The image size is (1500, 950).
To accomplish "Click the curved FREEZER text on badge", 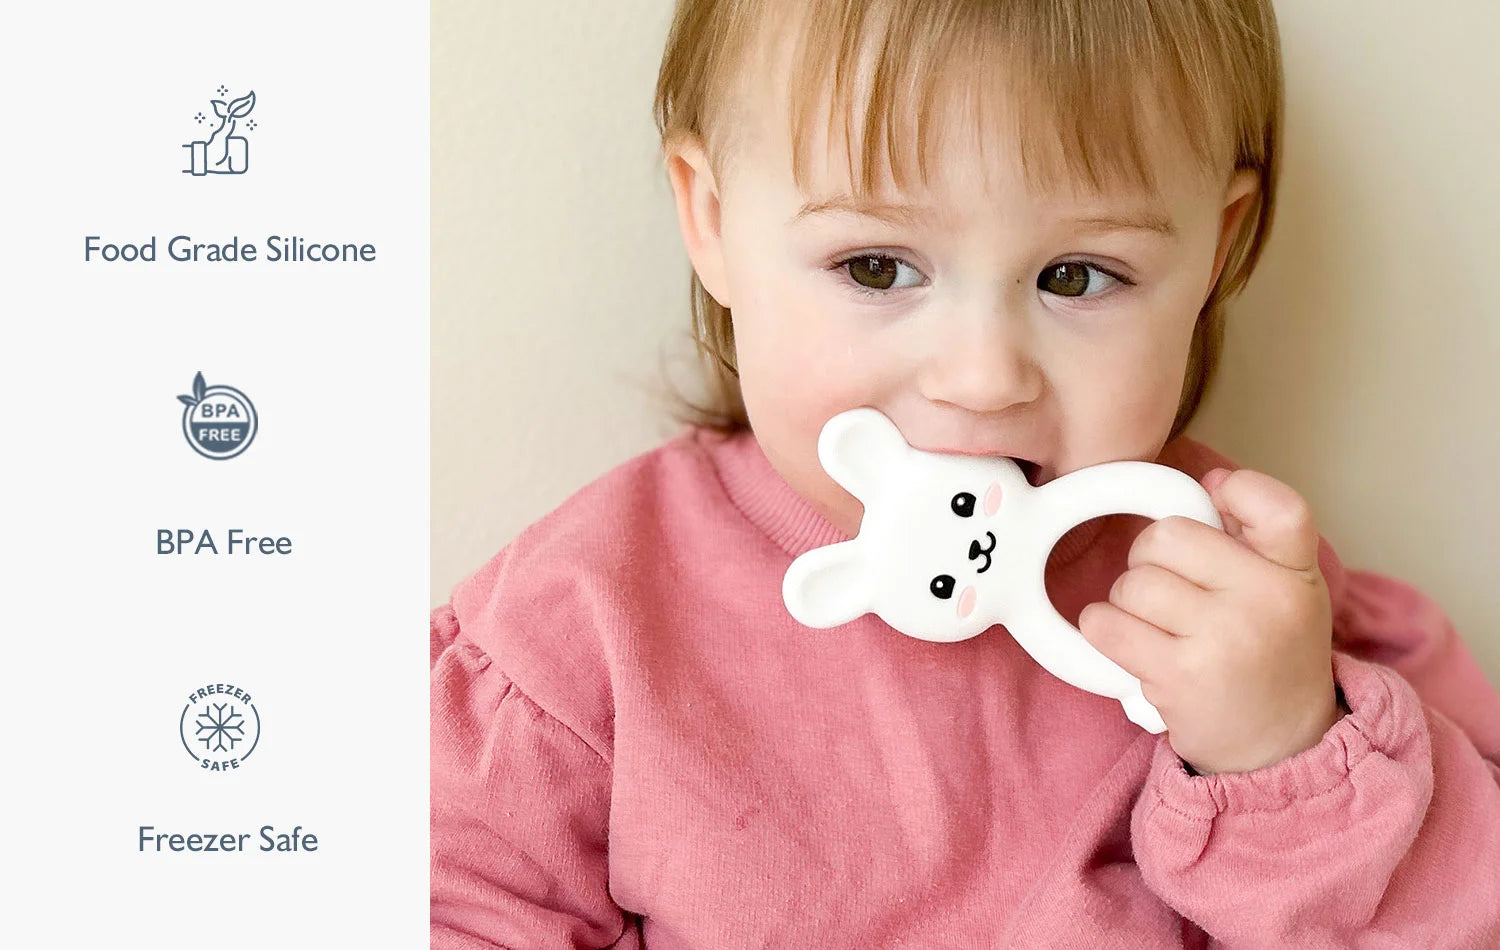I will pos(220,693).
